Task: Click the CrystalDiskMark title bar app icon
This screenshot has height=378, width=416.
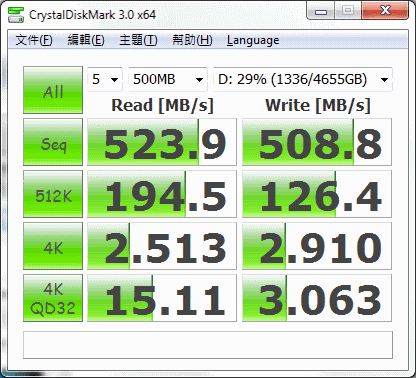Action: click(x=16, y=14)
